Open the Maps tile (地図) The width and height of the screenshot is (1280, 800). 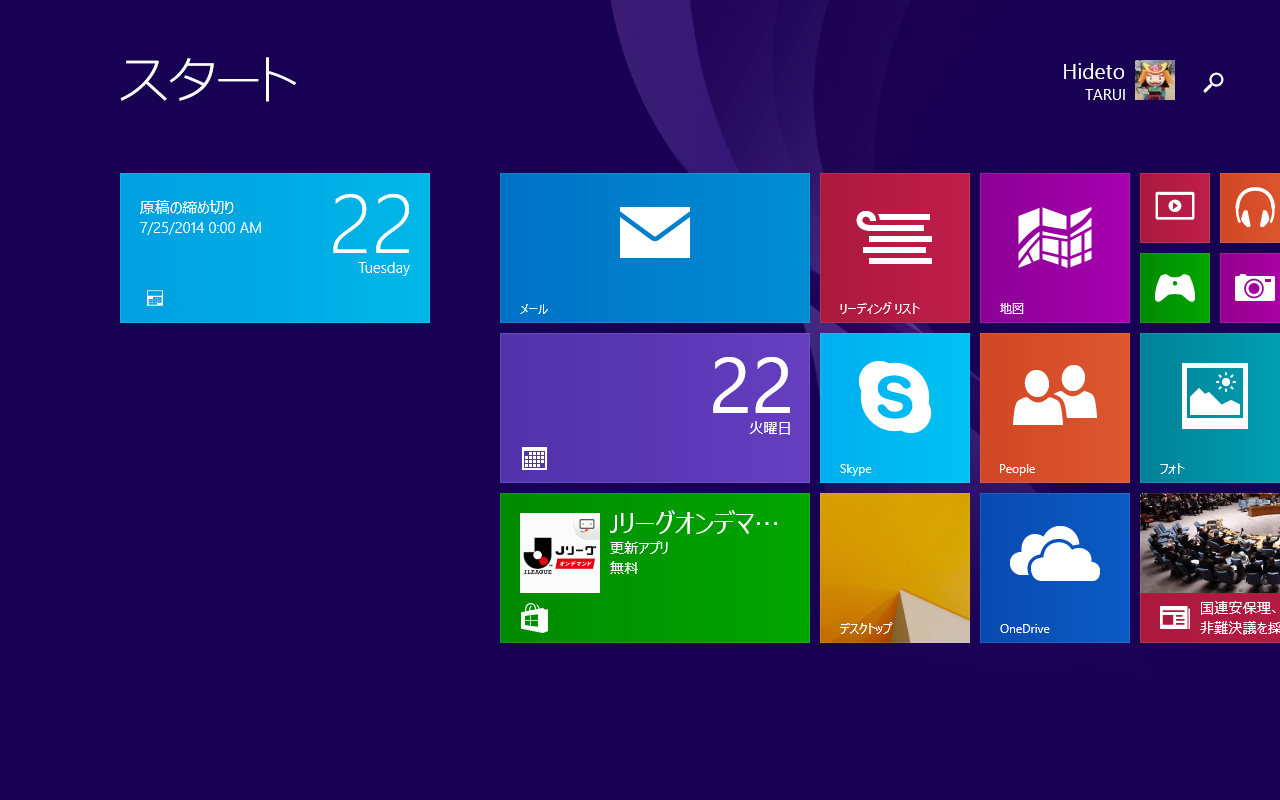(1055, 248)
